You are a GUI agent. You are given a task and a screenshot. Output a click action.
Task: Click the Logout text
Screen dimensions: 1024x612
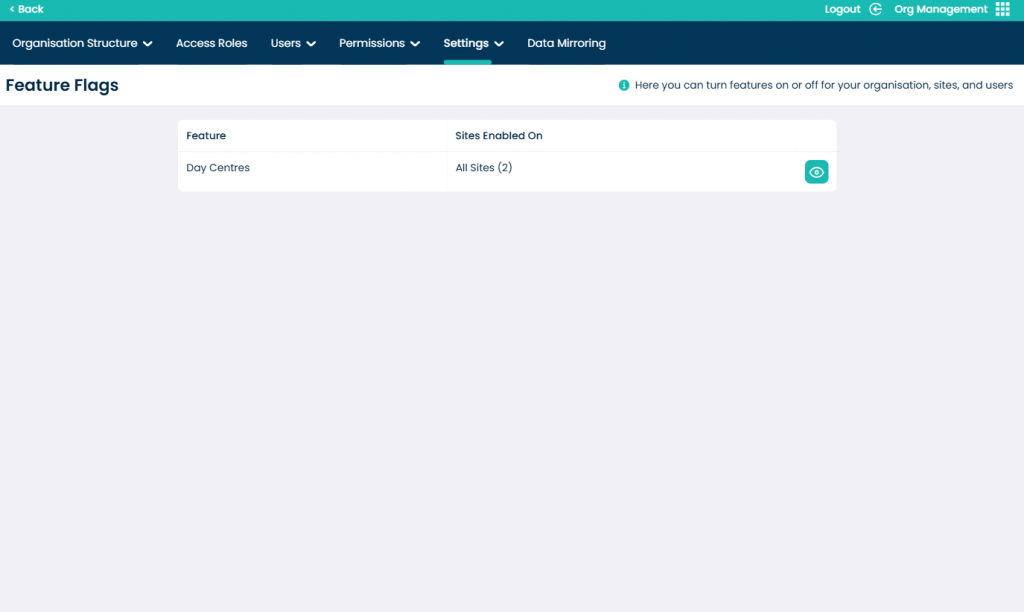(842, 9)
